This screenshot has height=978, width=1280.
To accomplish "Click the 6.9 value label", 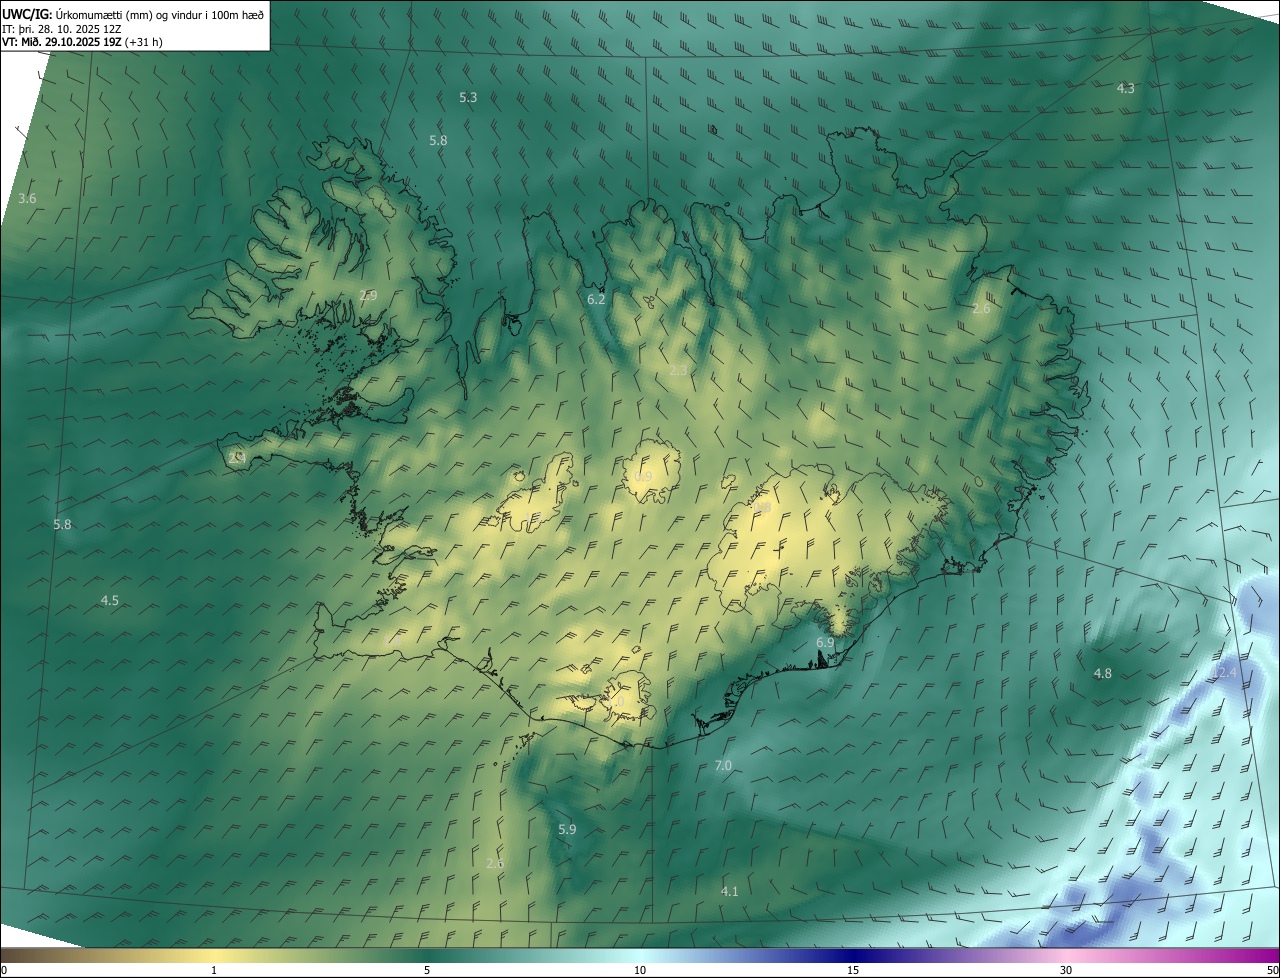I will [825, 642].
